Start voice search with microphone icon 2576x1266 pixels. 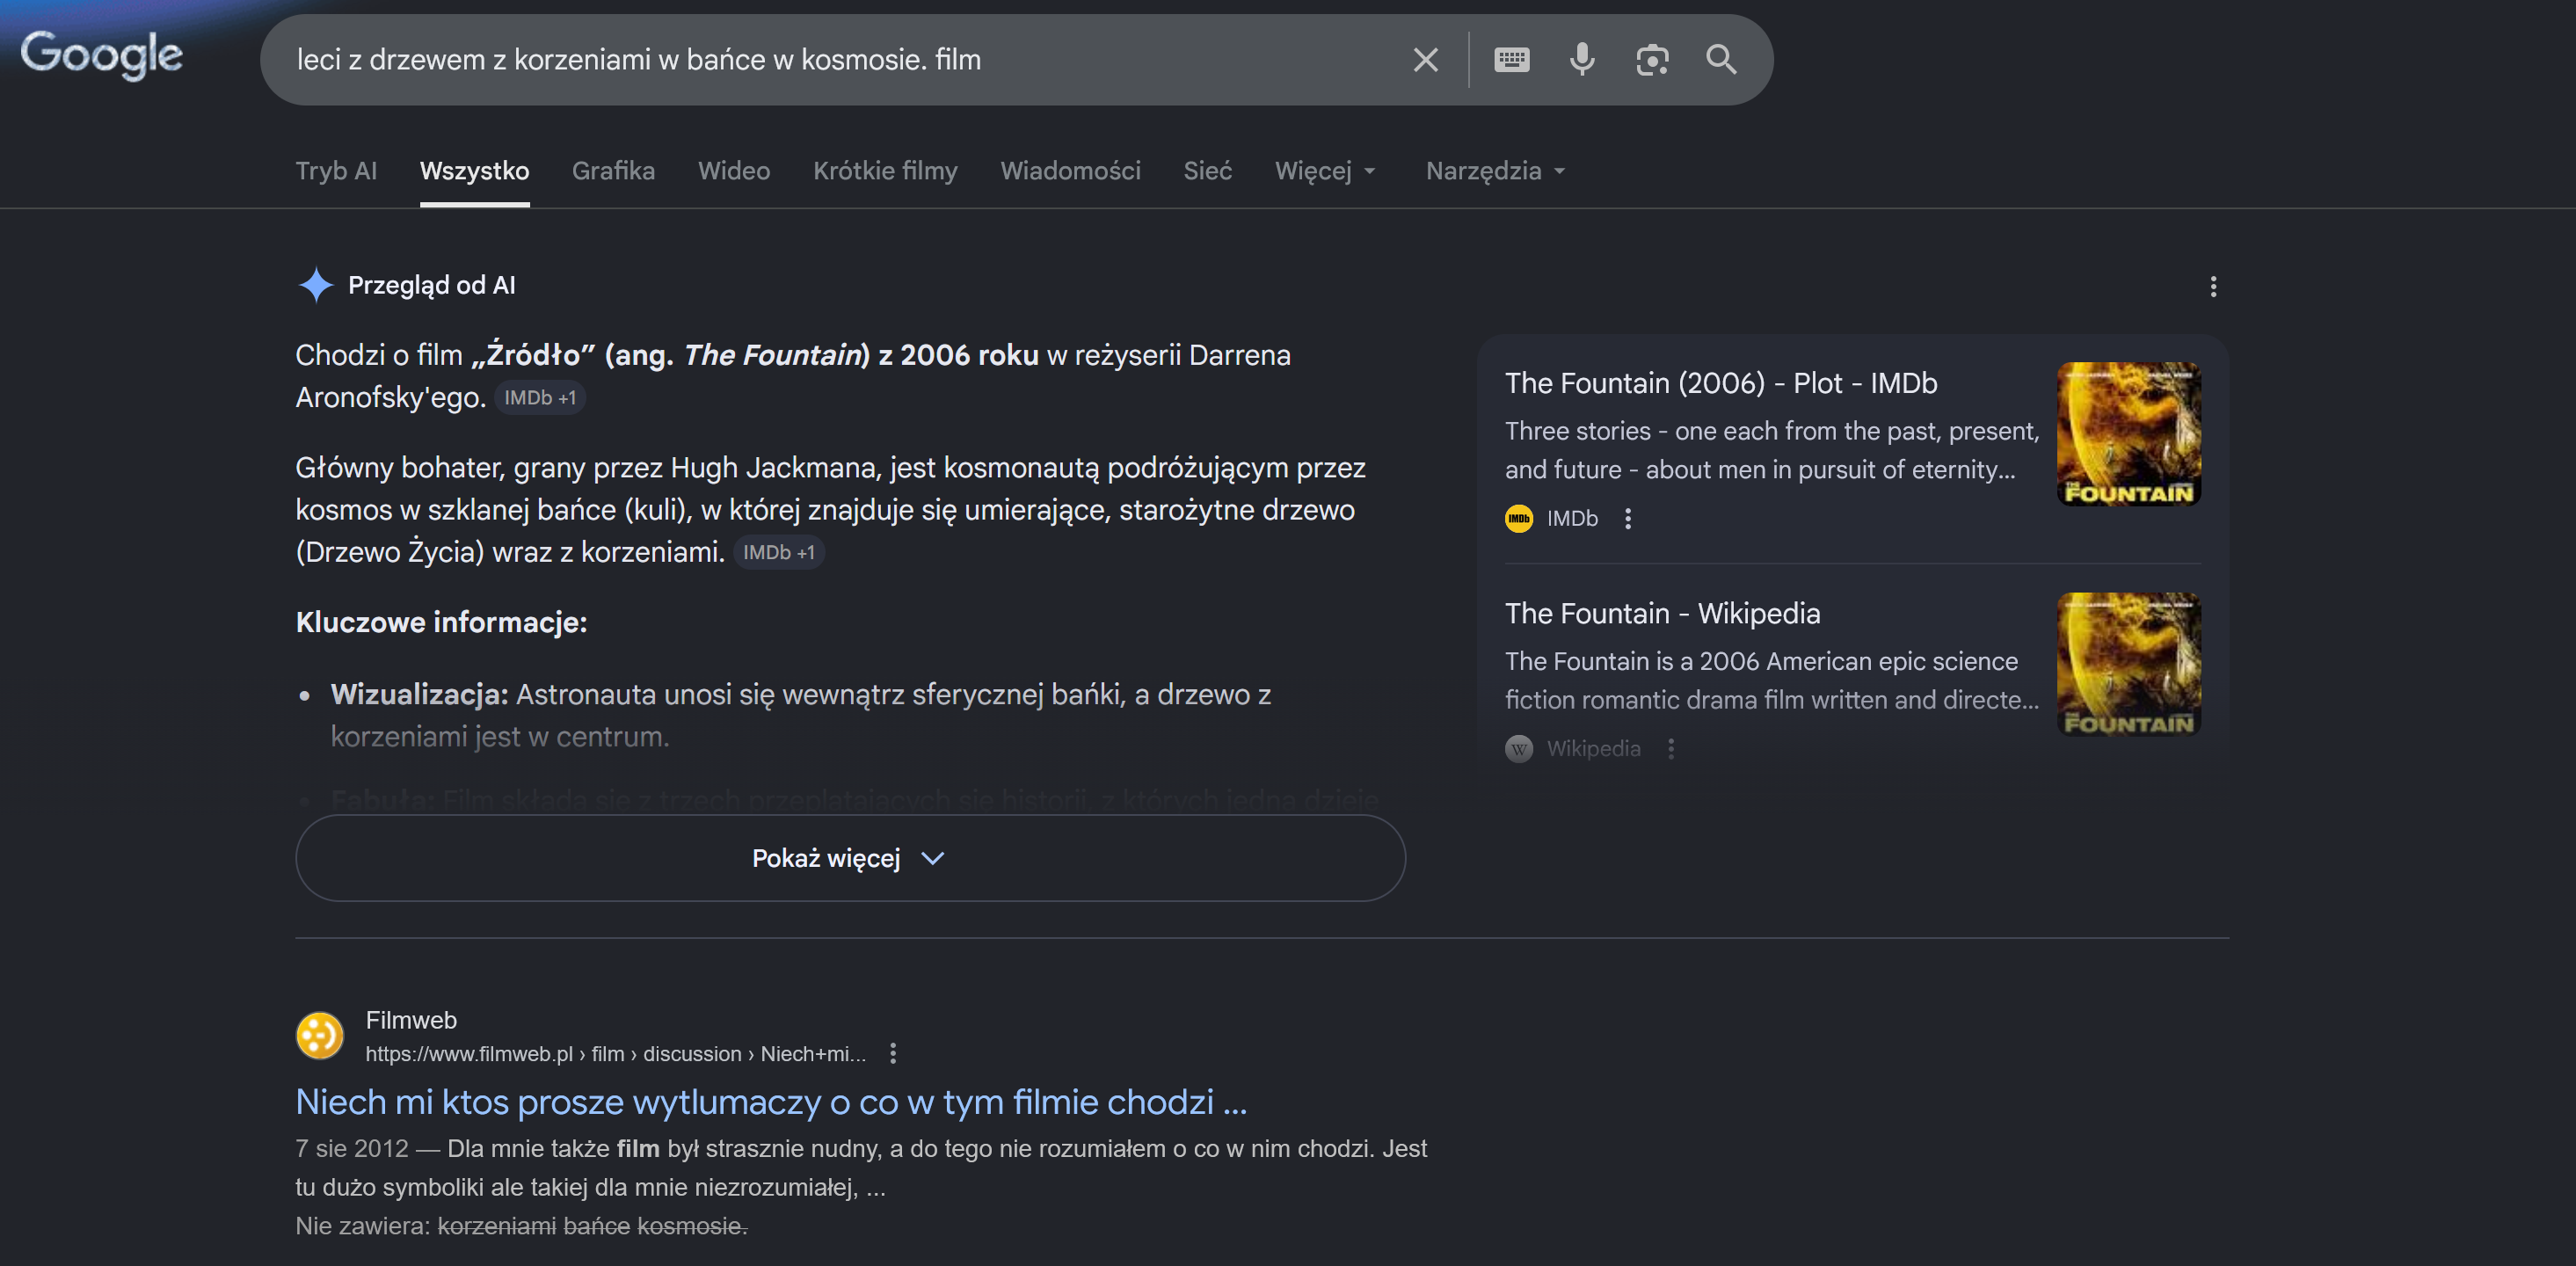(x=1581, y=60)
